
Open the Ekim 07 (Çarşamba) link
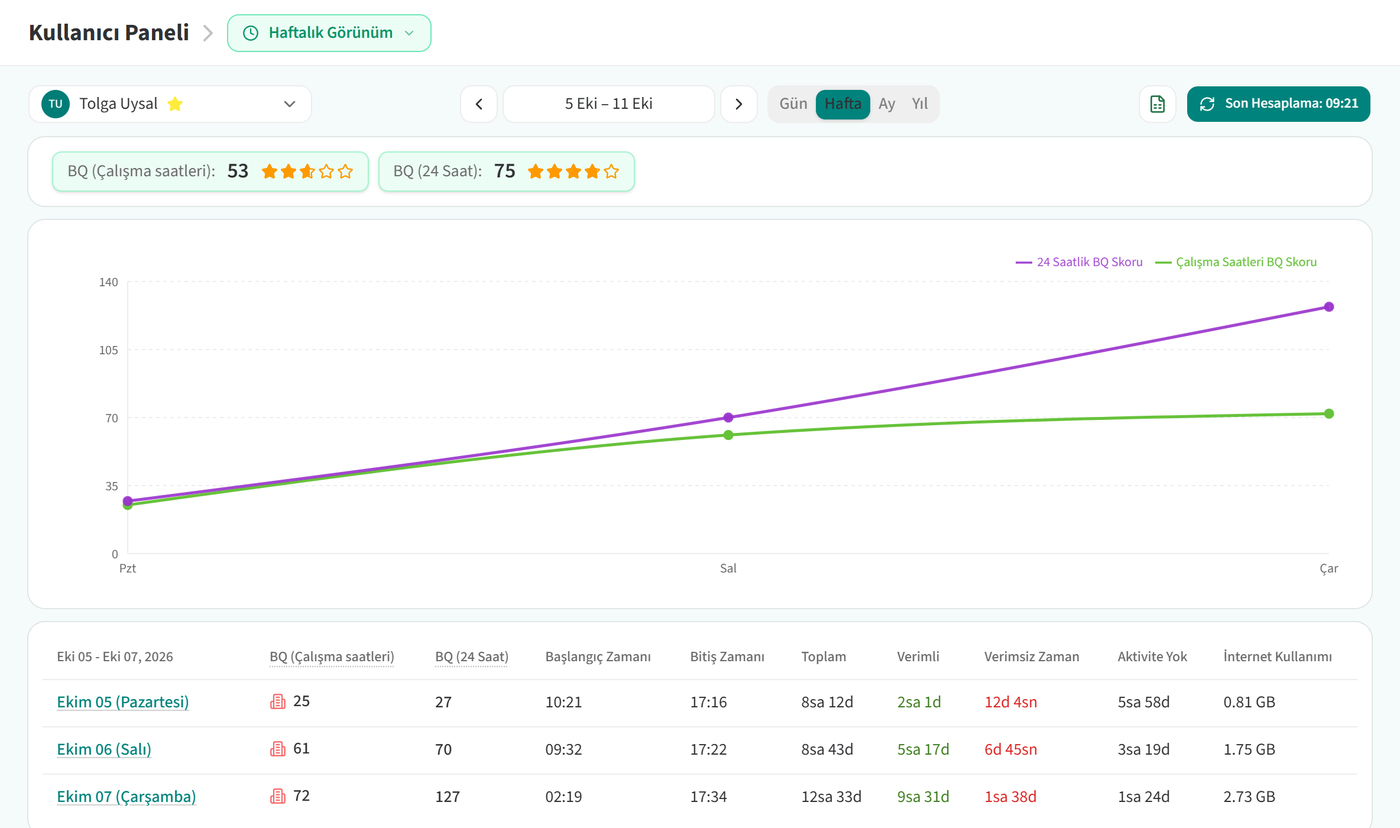point(126,797)
